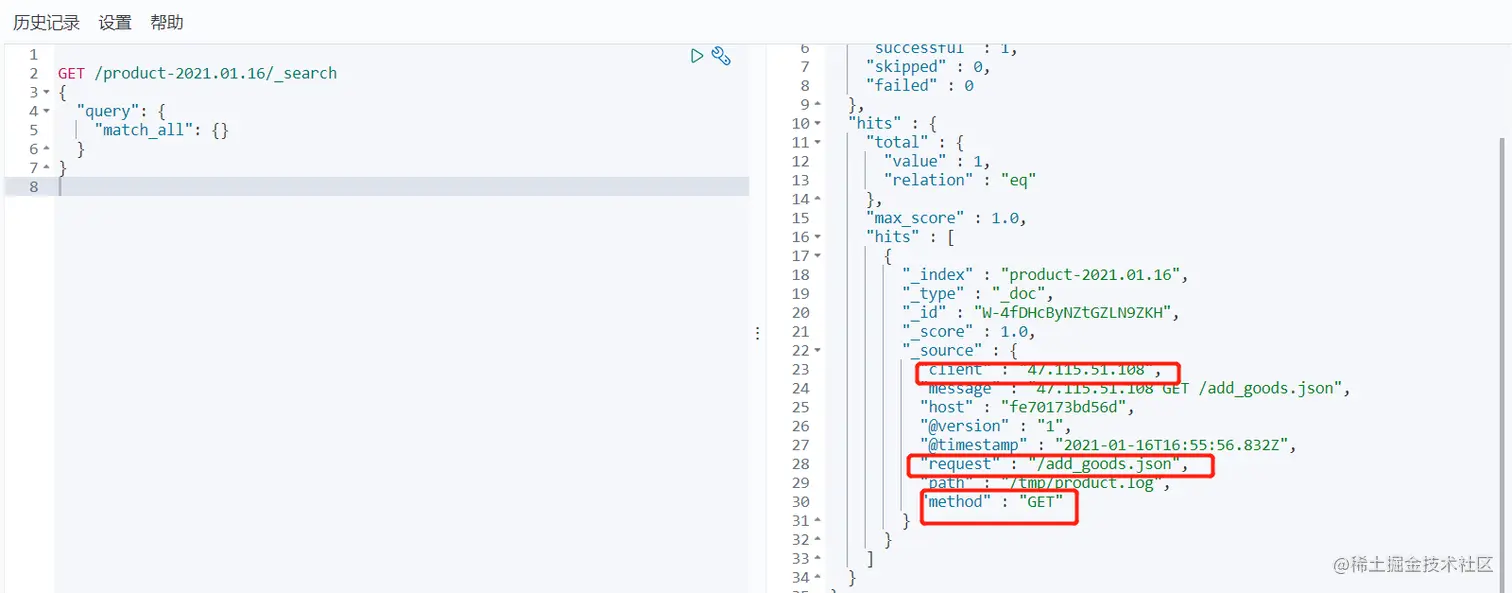Collapse the "total" object at output line 11
The height and width of the screenshot is (593, 1512).
818,142
